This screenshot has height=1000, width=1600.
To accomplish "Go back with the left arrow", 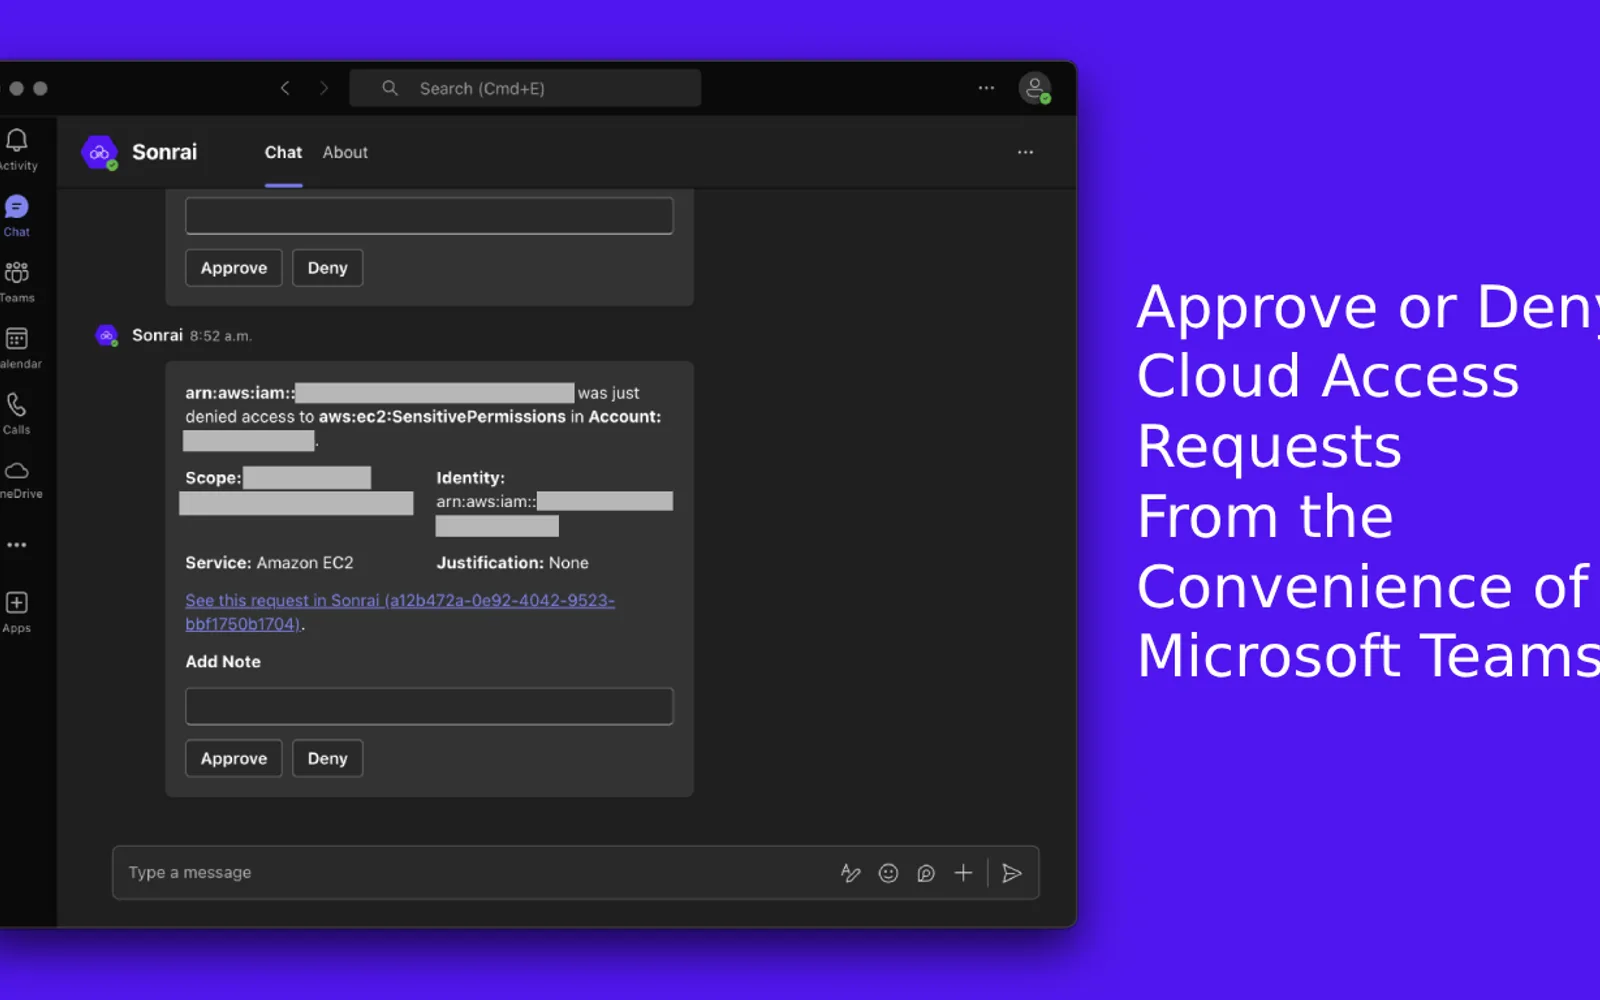I will tap(285, 88).
